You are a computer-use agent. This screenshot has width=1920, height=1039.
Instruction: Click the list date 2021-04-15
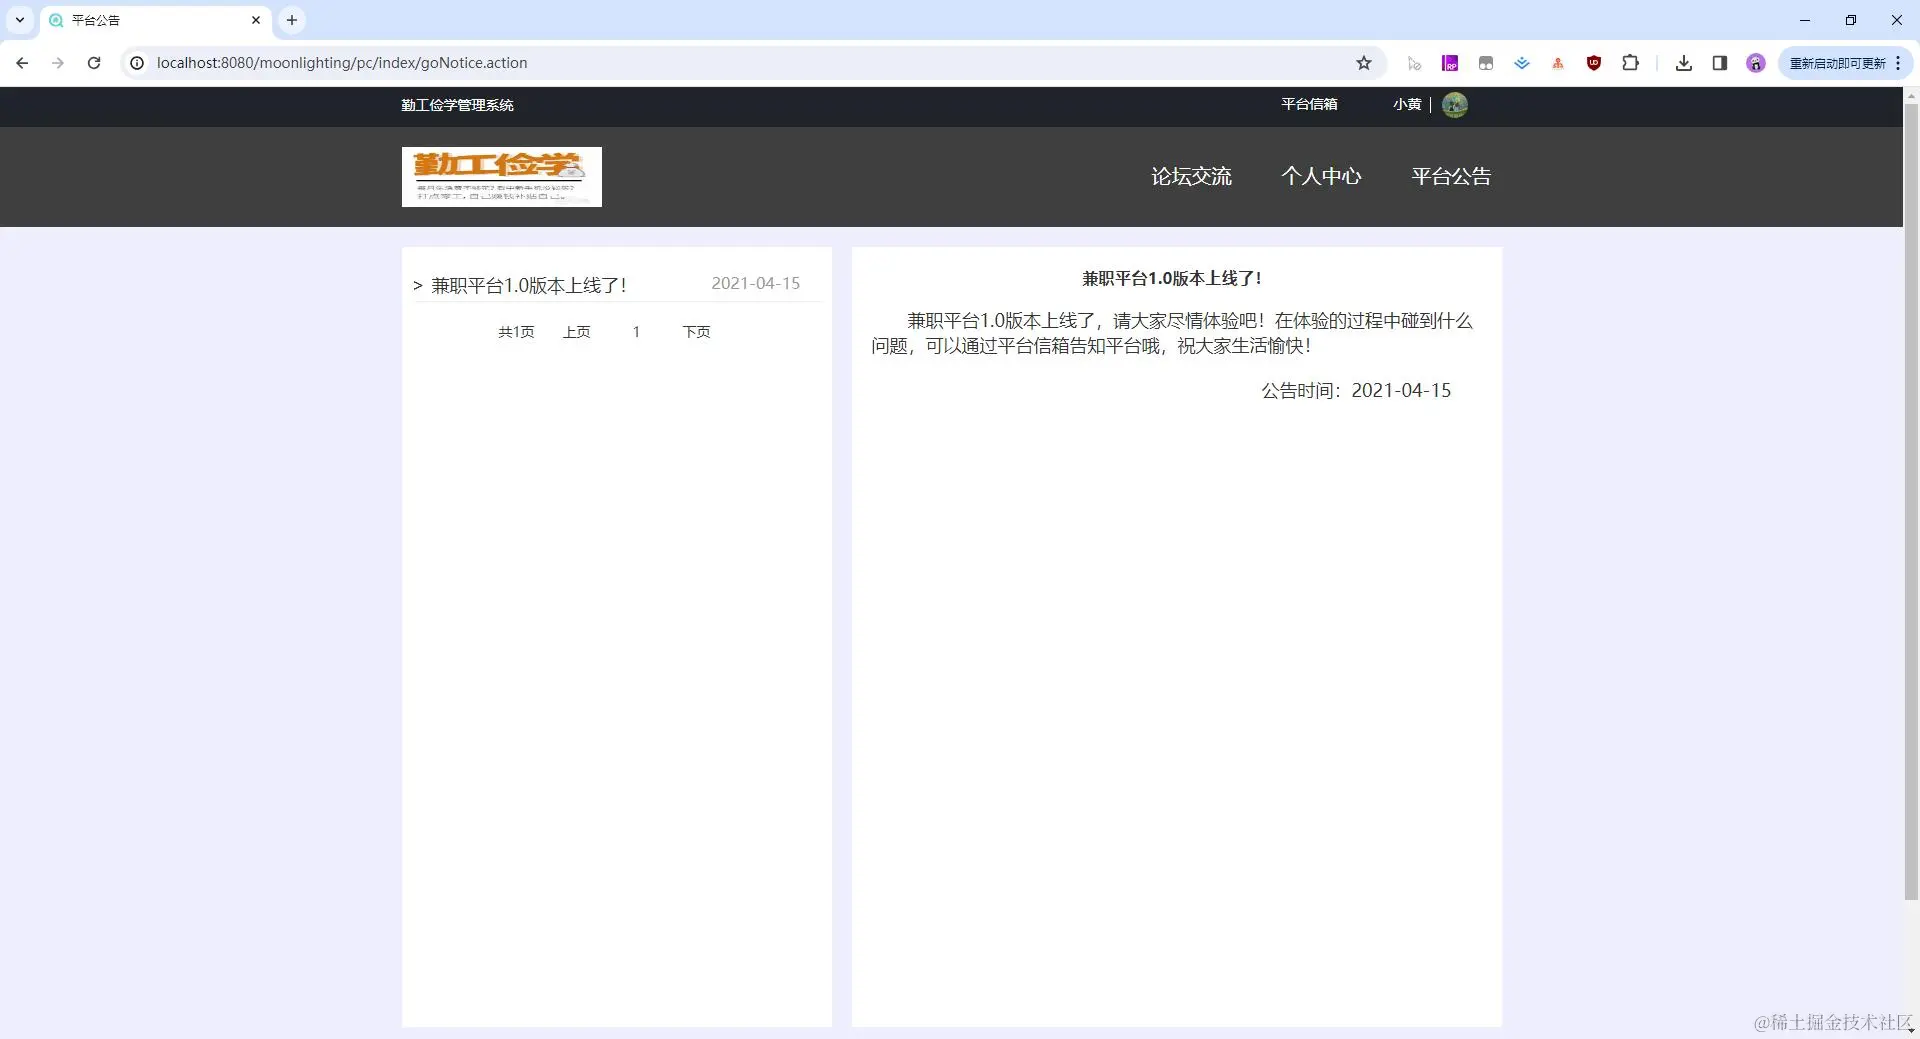(x=756, y=283)
